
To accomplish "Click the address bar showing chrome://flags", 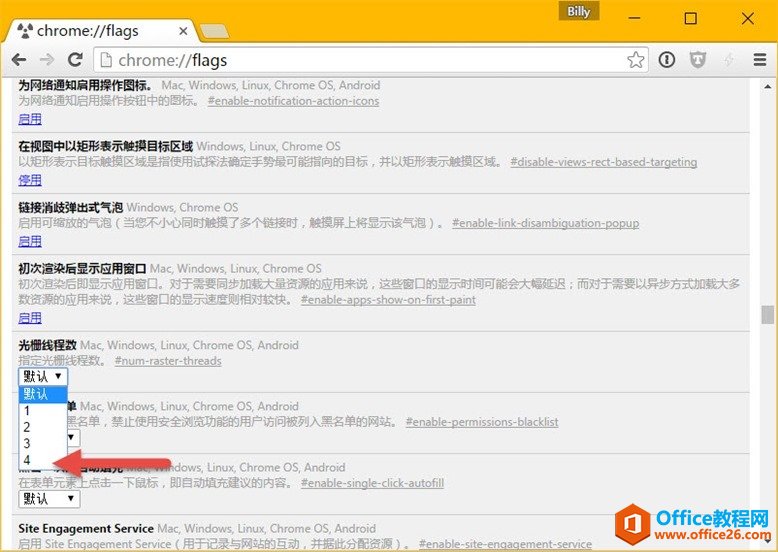I will click(x=360, y=60).
